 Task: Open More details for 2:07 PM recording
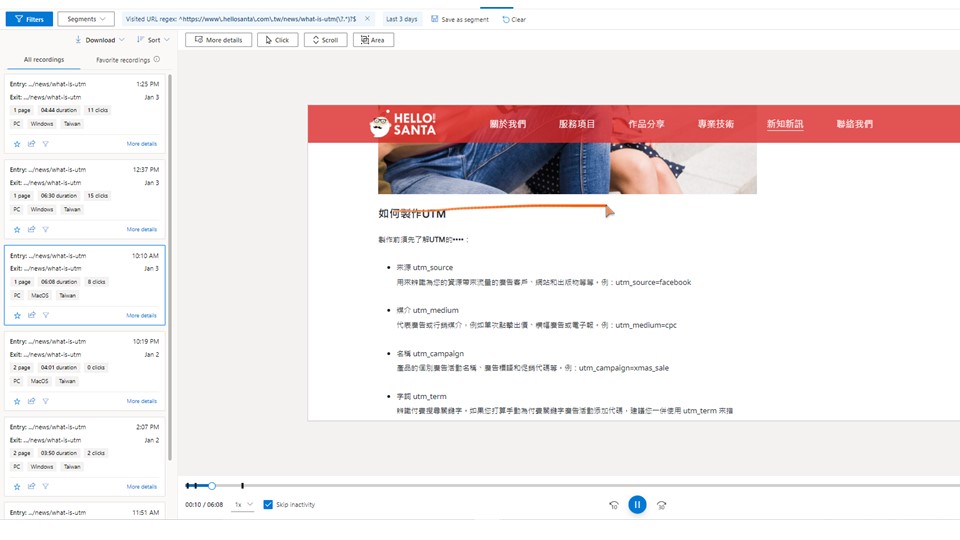coord(141,487)
